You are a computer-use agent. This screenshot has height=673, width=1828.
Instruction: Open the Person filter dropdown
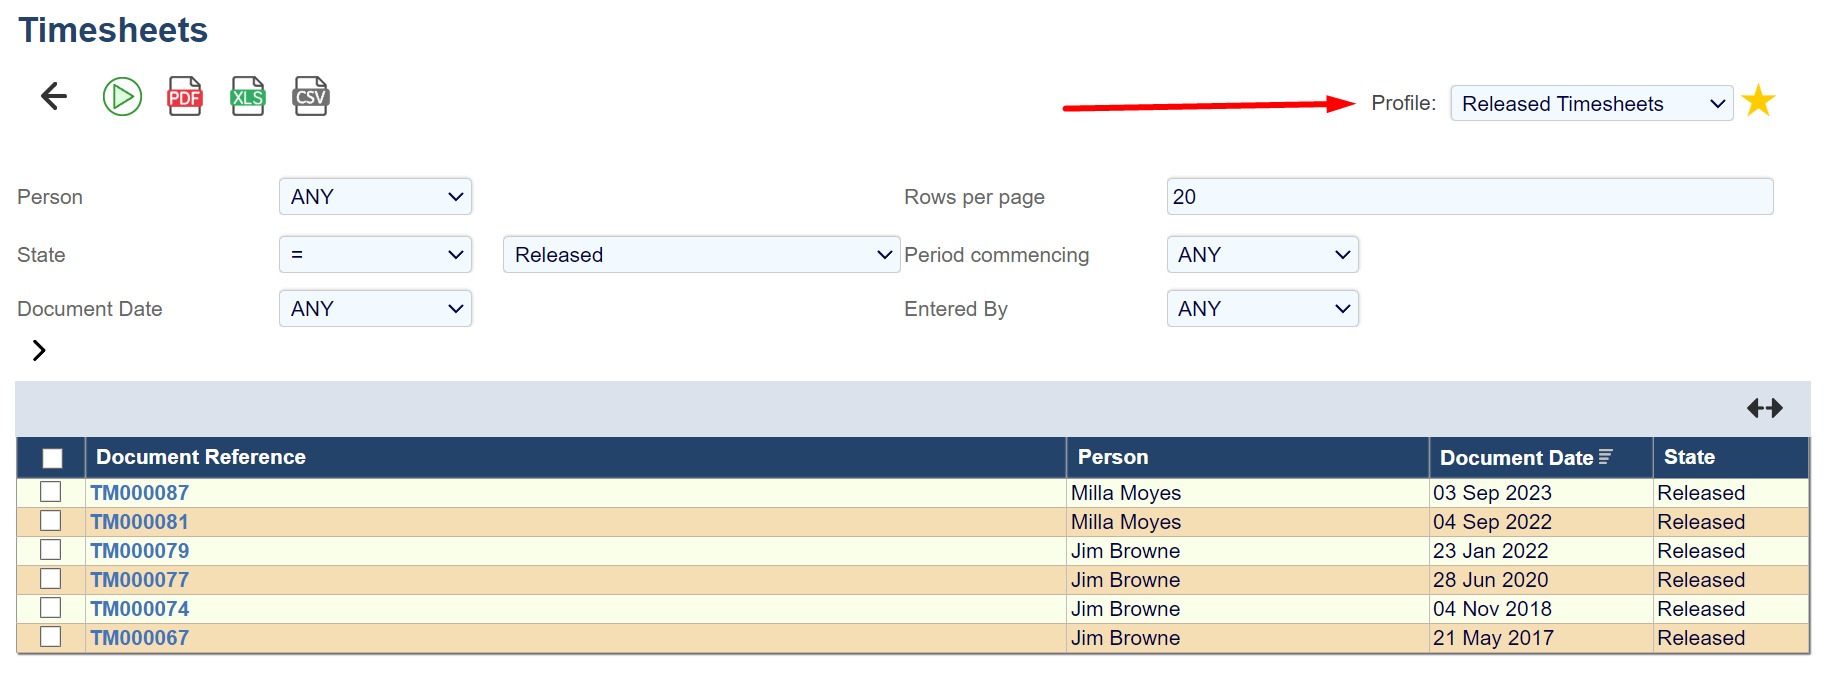[375, 197]
